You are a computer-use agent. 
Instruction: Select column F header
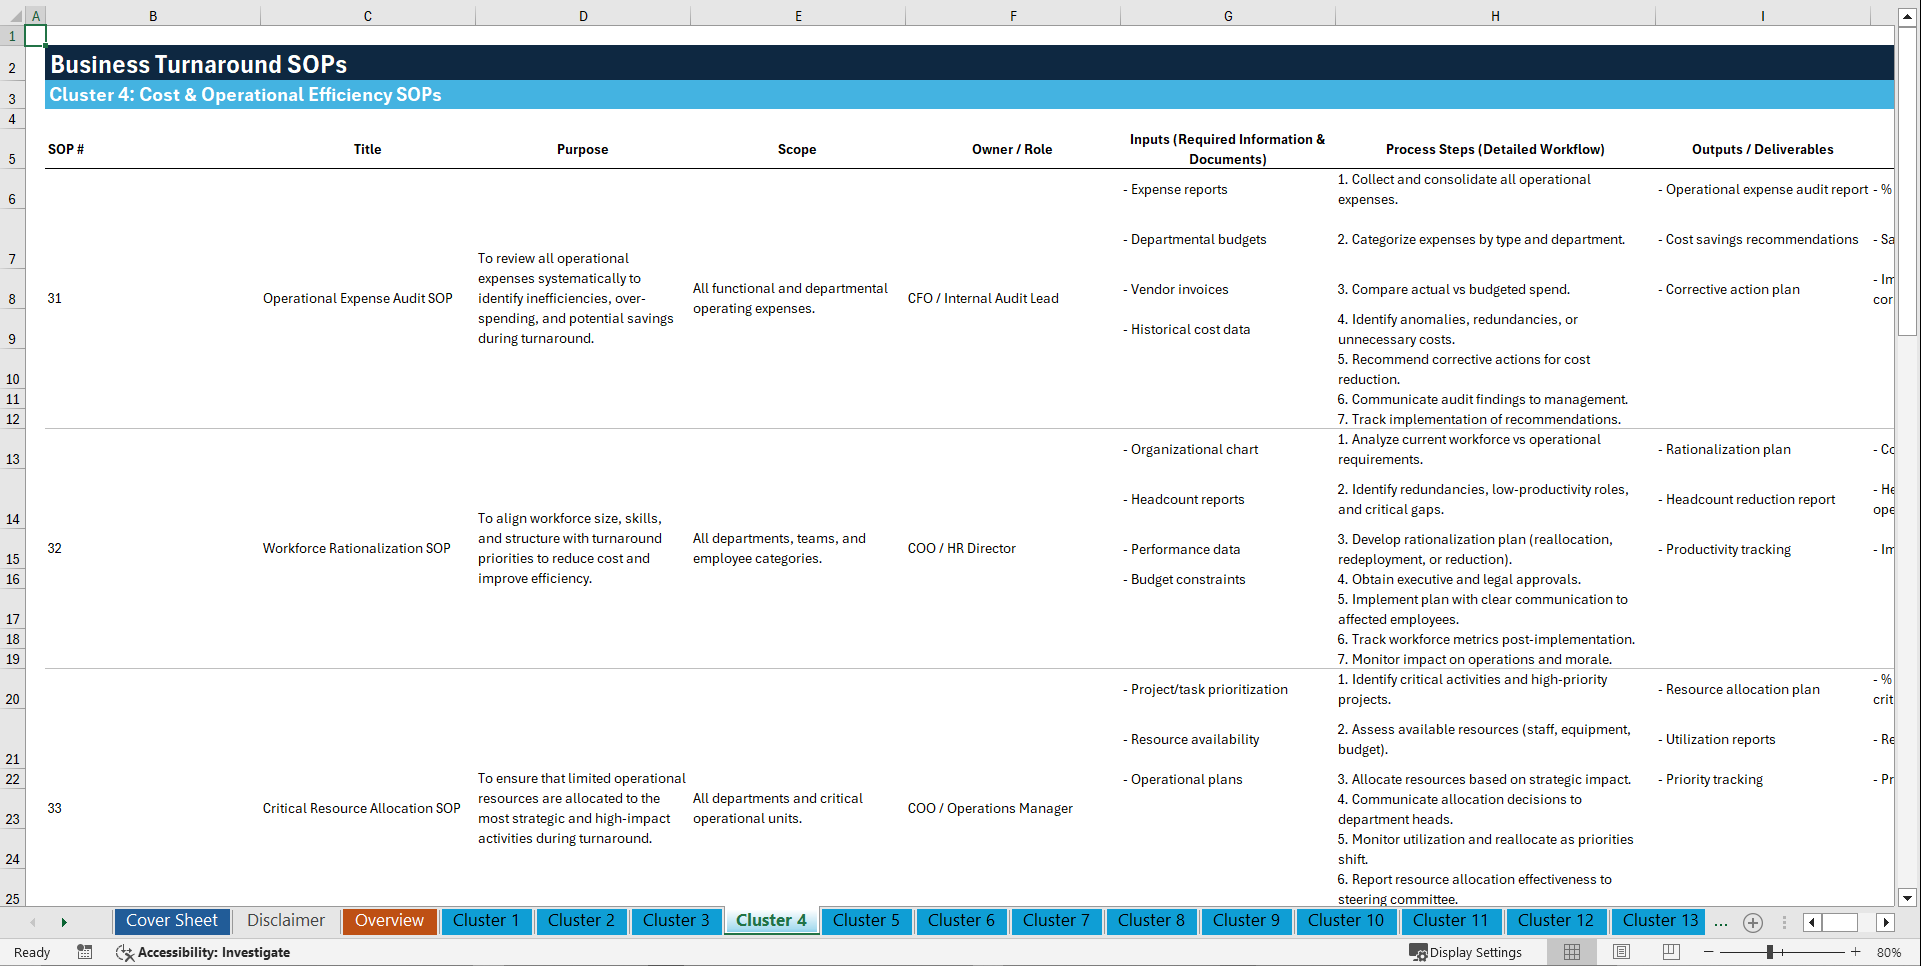pos(1013,16)
